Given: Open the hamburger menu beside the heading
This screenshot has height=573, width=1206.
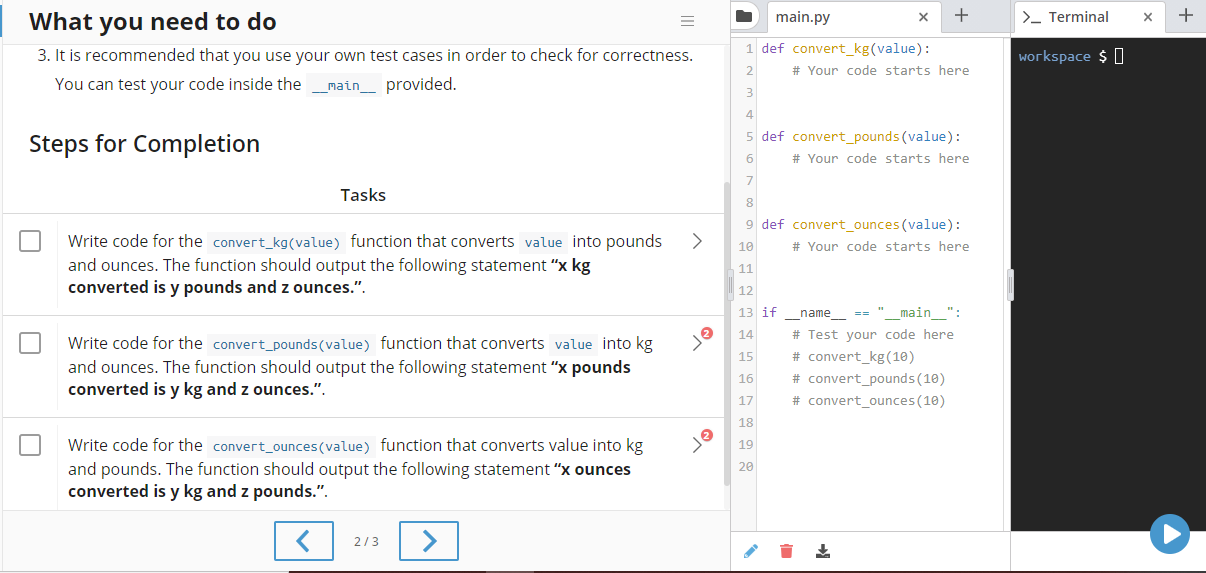Looking at the screenshot, I should click(x=686, y=22).
